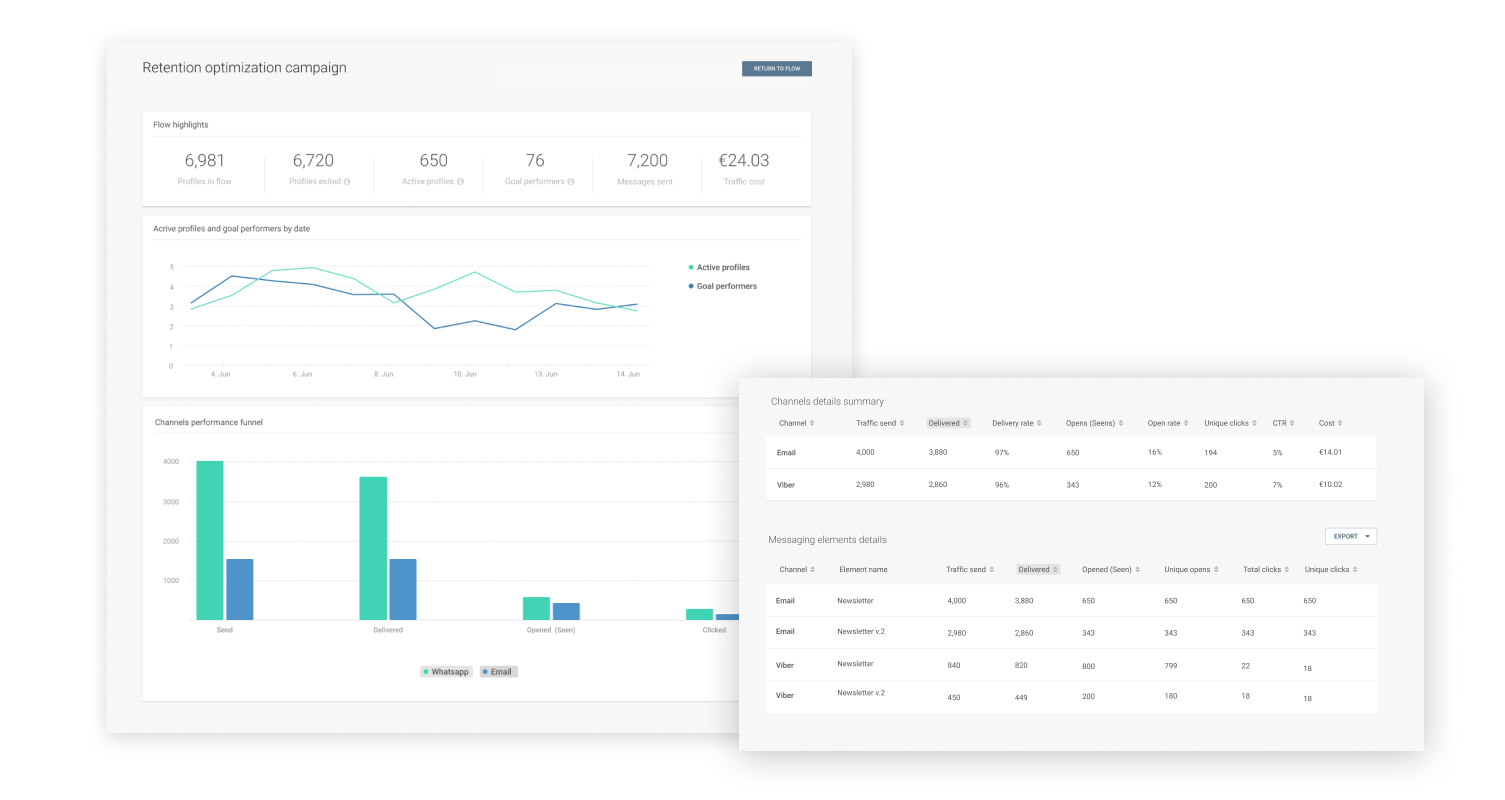The image size is (1505, 800).
Task: Sort by Unique opens in messaging elements
Action: pos(1191,569)
